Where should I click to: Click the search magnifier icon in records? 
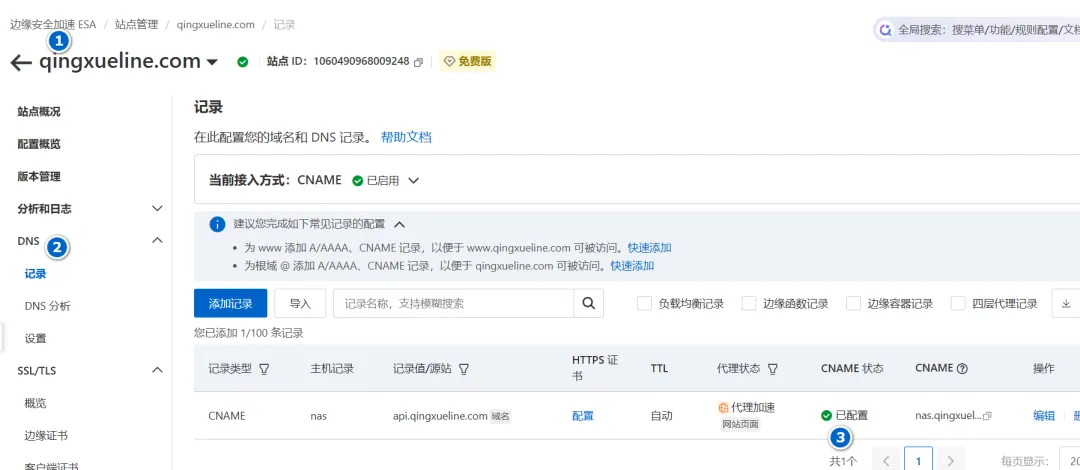[588, 303]
